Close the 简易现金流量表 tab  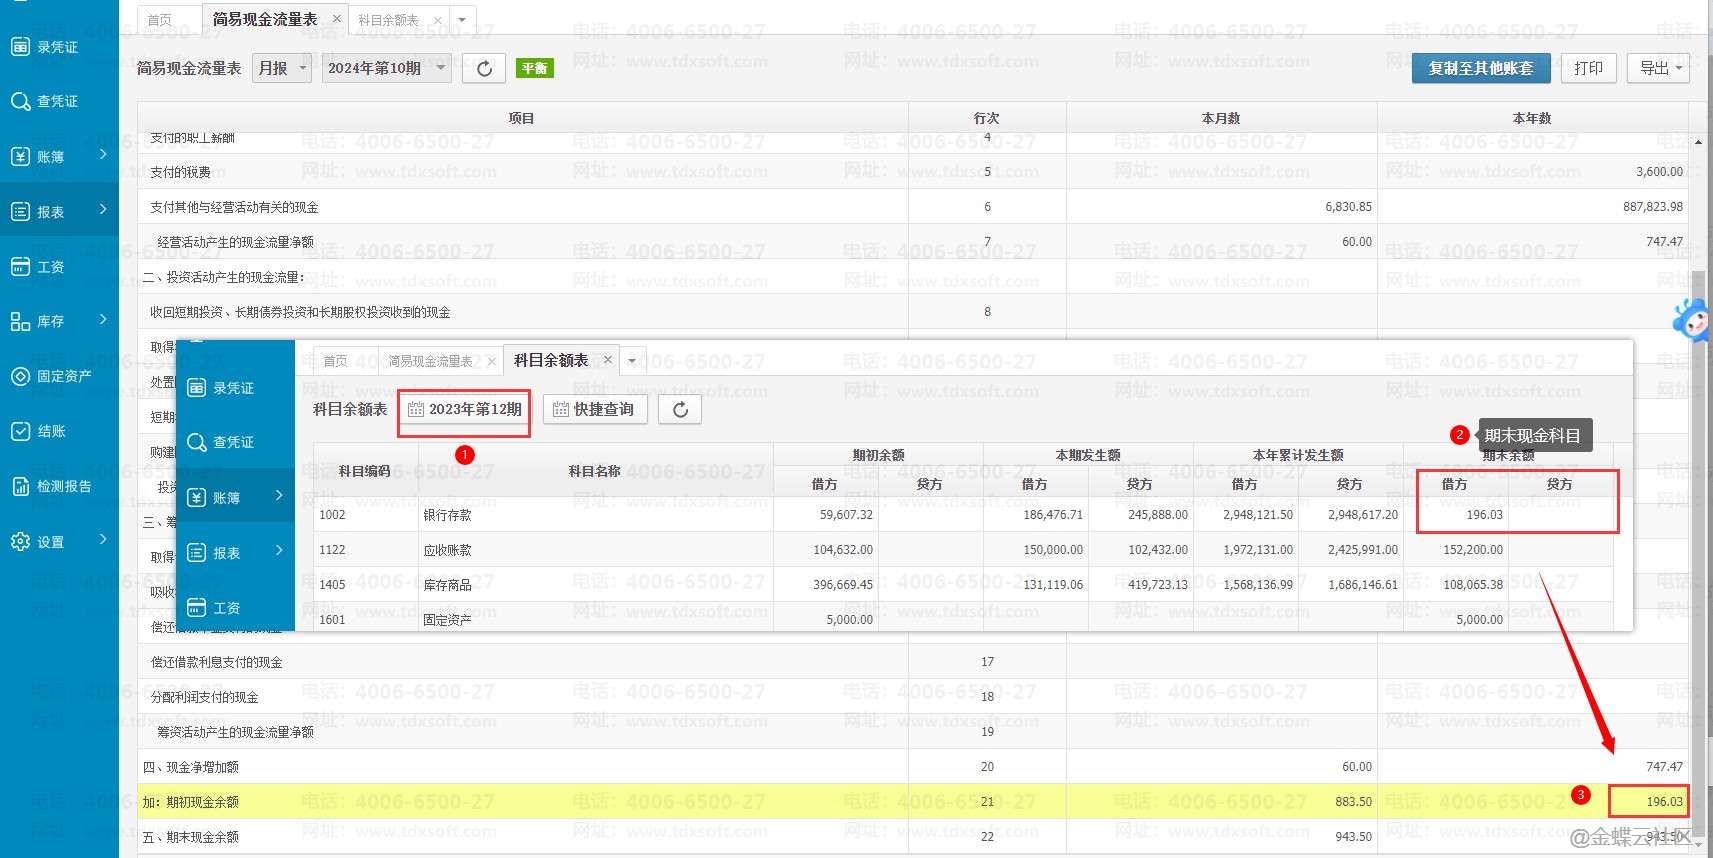click(336, 19)
